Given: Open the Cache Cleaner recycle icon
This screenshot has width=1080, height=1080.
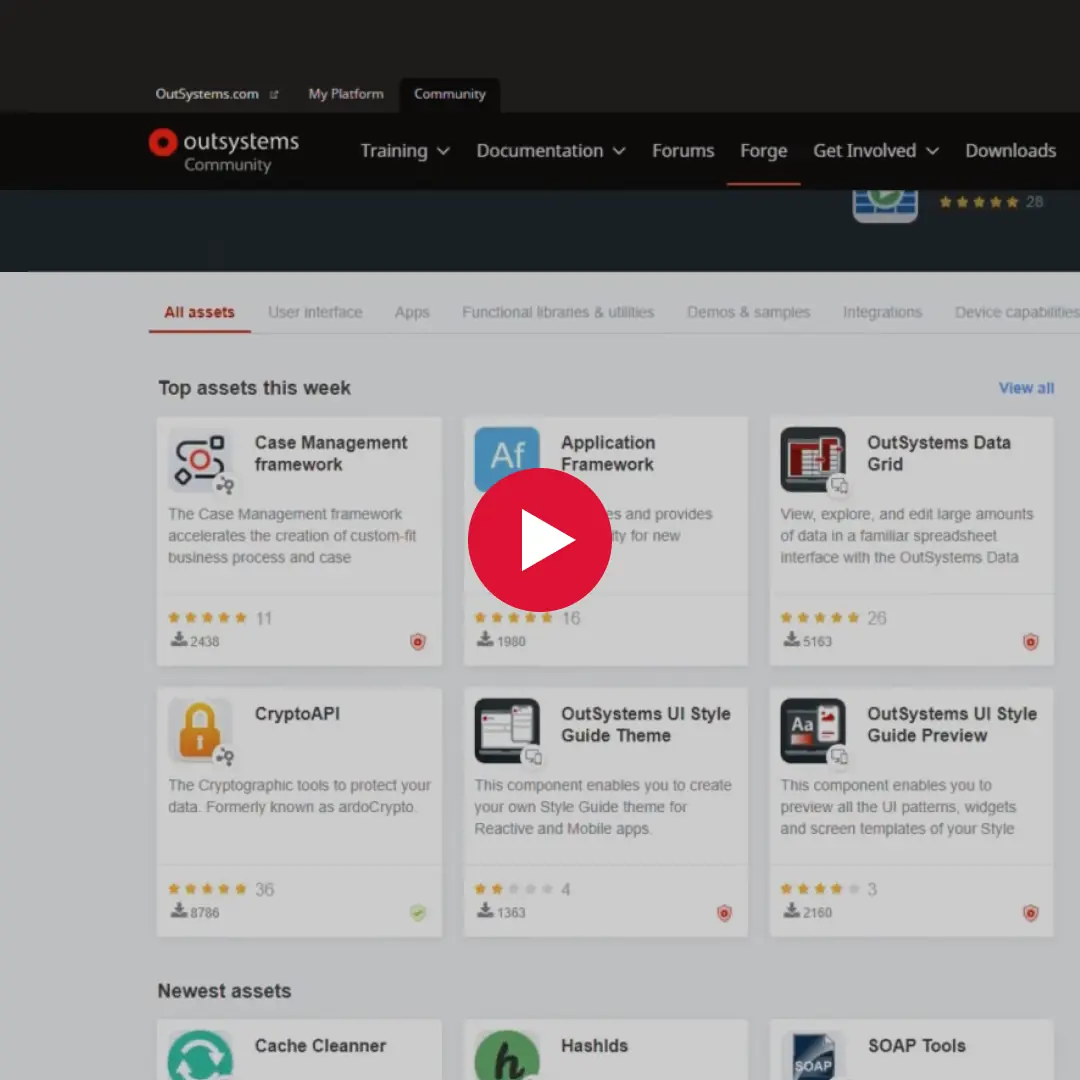Looking at the screenshot, I should click(201, 1056).
